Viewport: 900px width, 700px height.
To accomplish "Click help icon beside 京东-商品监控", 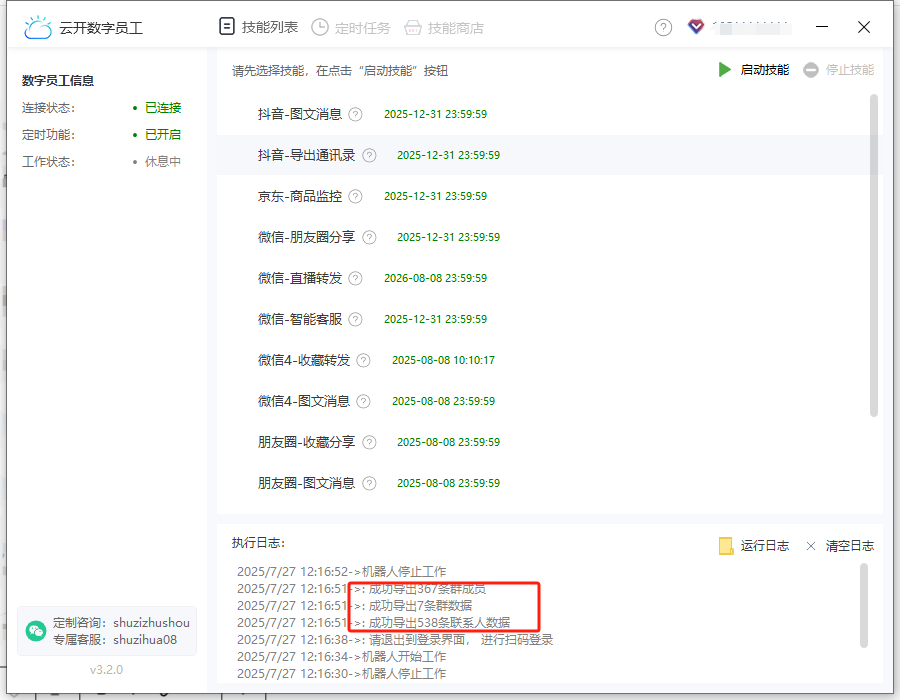I will [356, 196].
